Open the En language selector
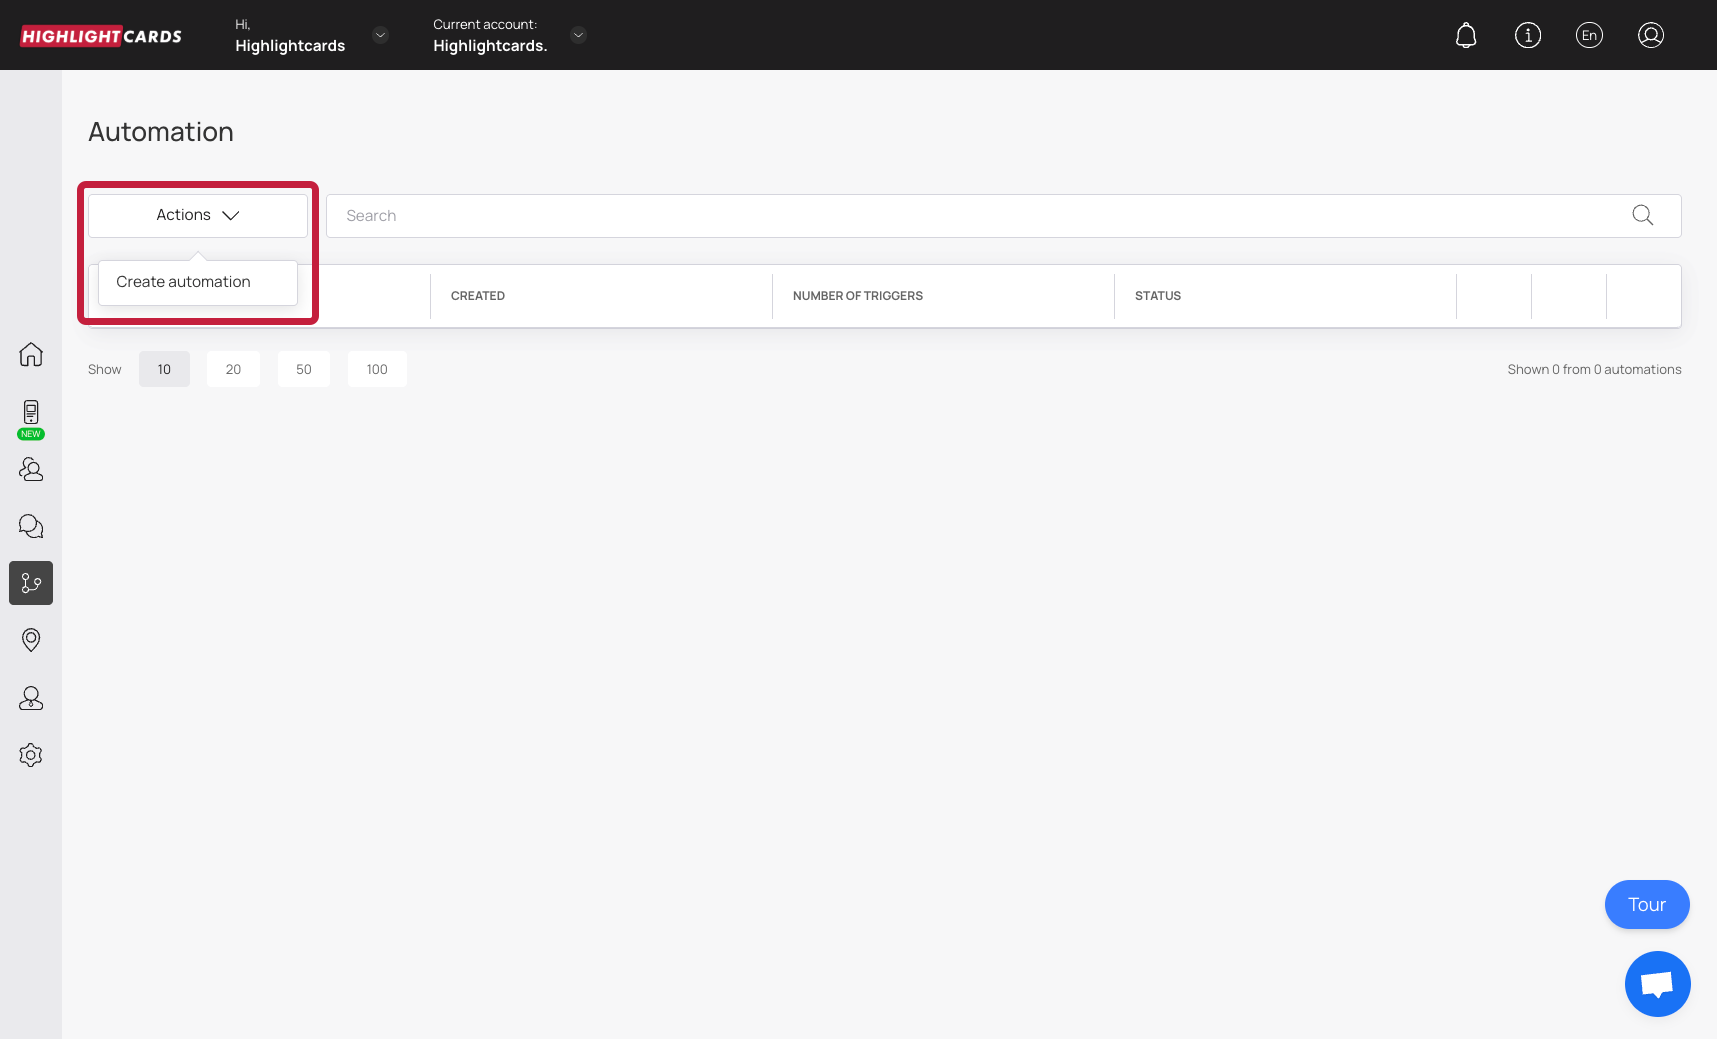 tap(1589, 36)
